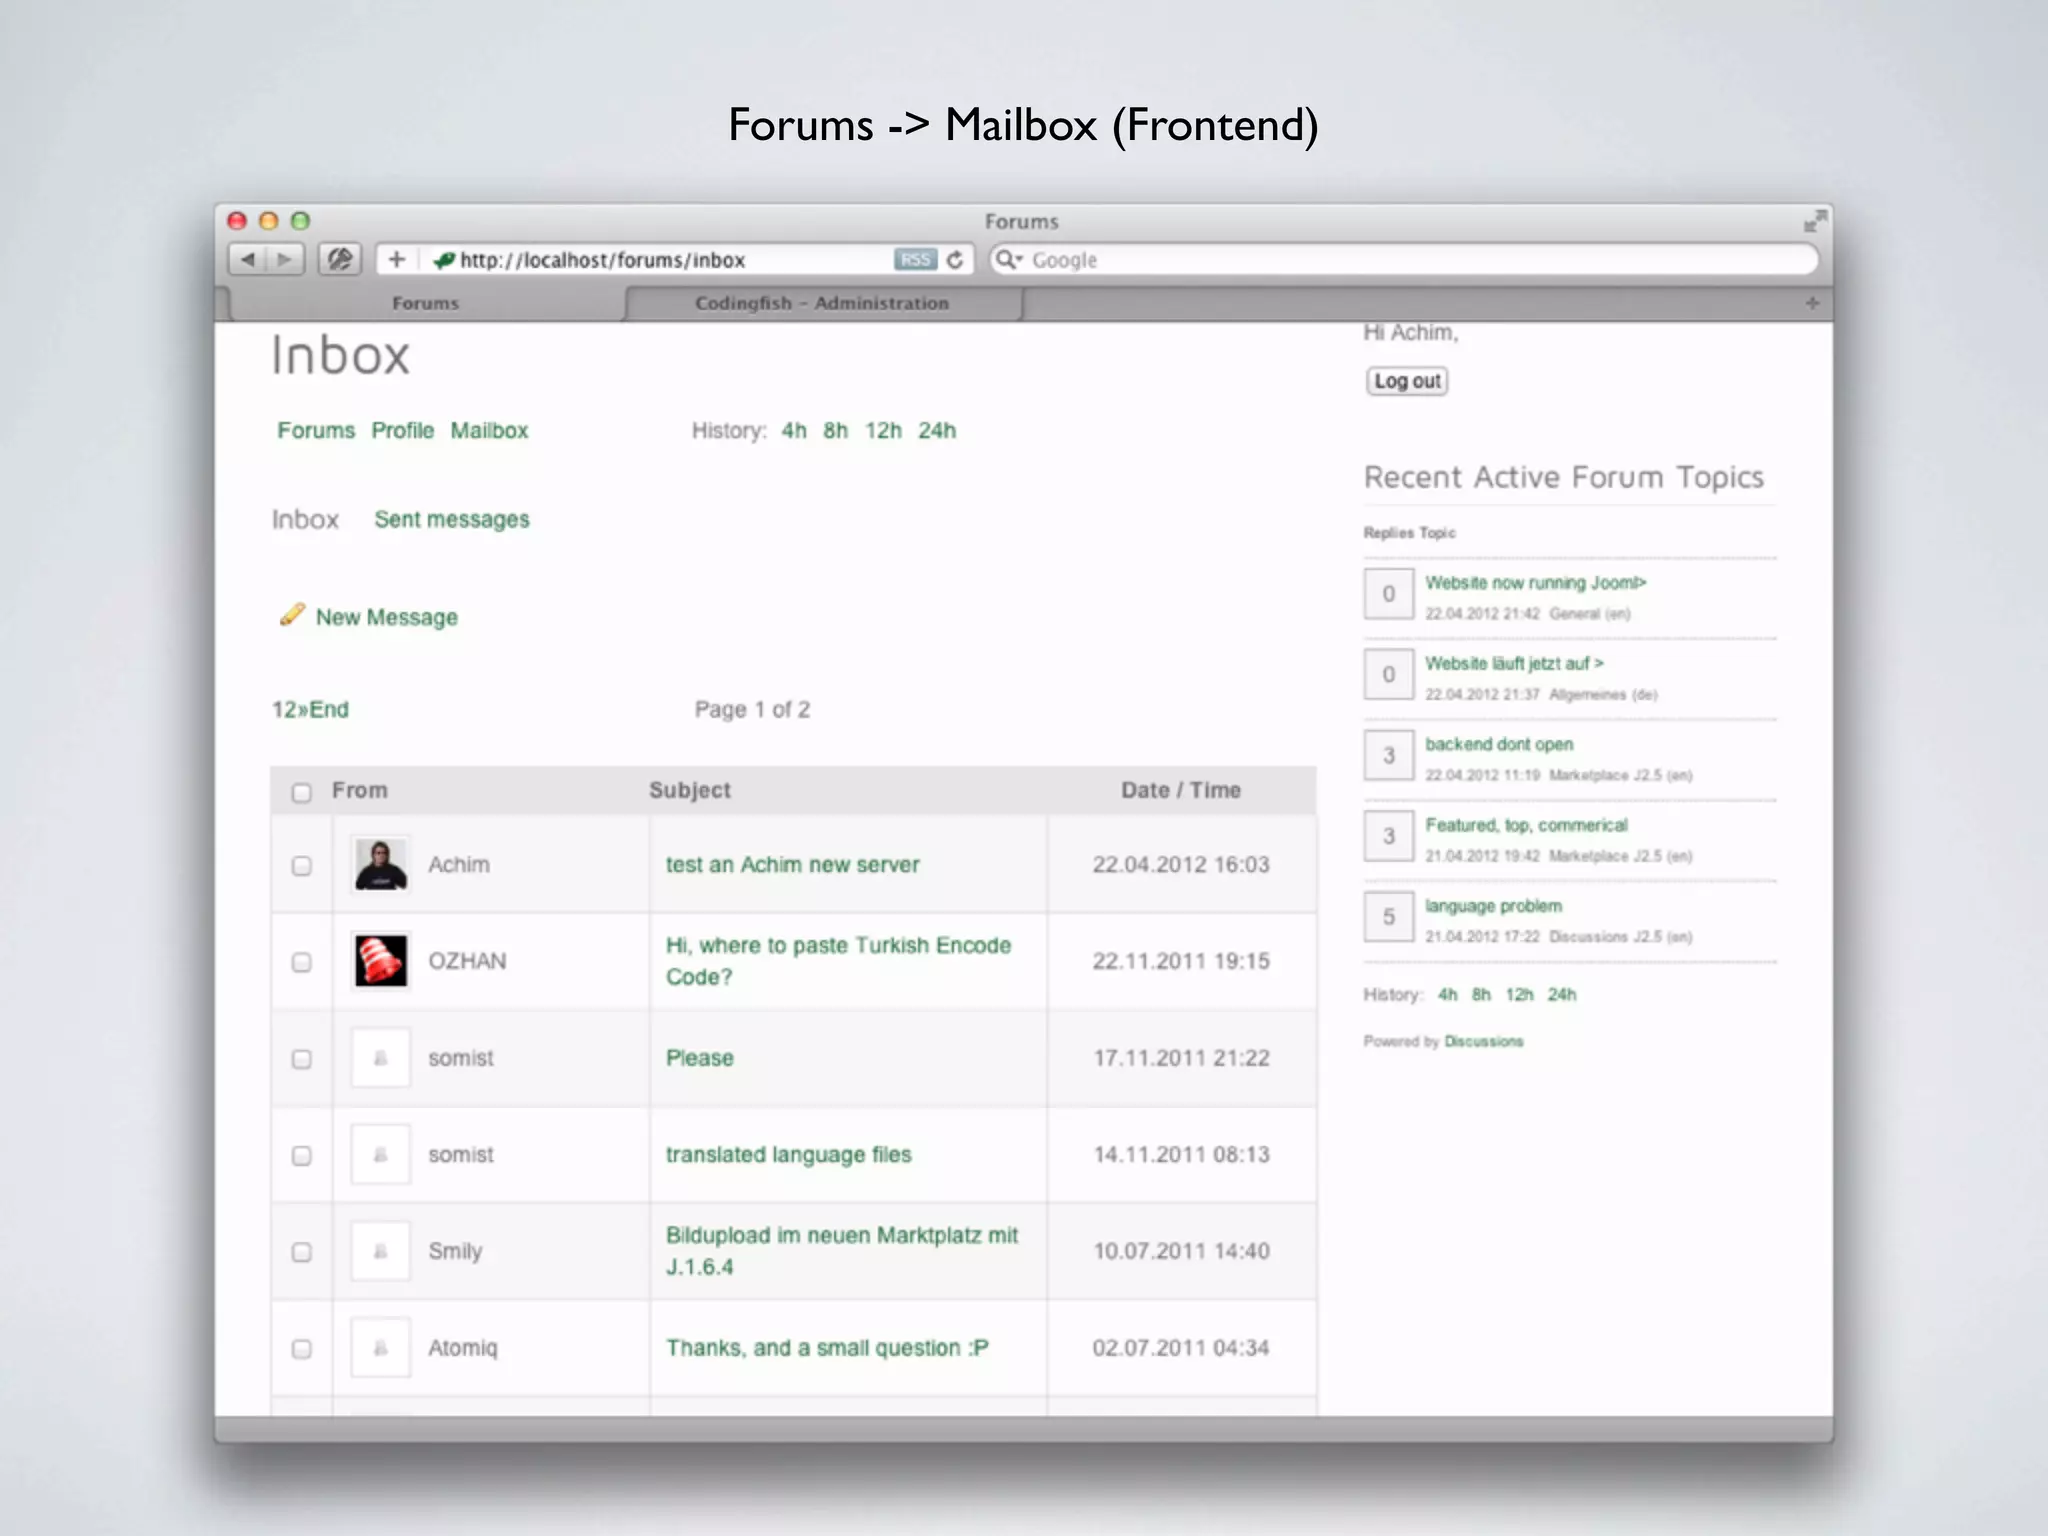The height and width of the screenshot is (1536, 2048).
Task: Open topic 'Website läuft jetzt auf >'
Action: pyautogui.click(x=1514, y=663)
